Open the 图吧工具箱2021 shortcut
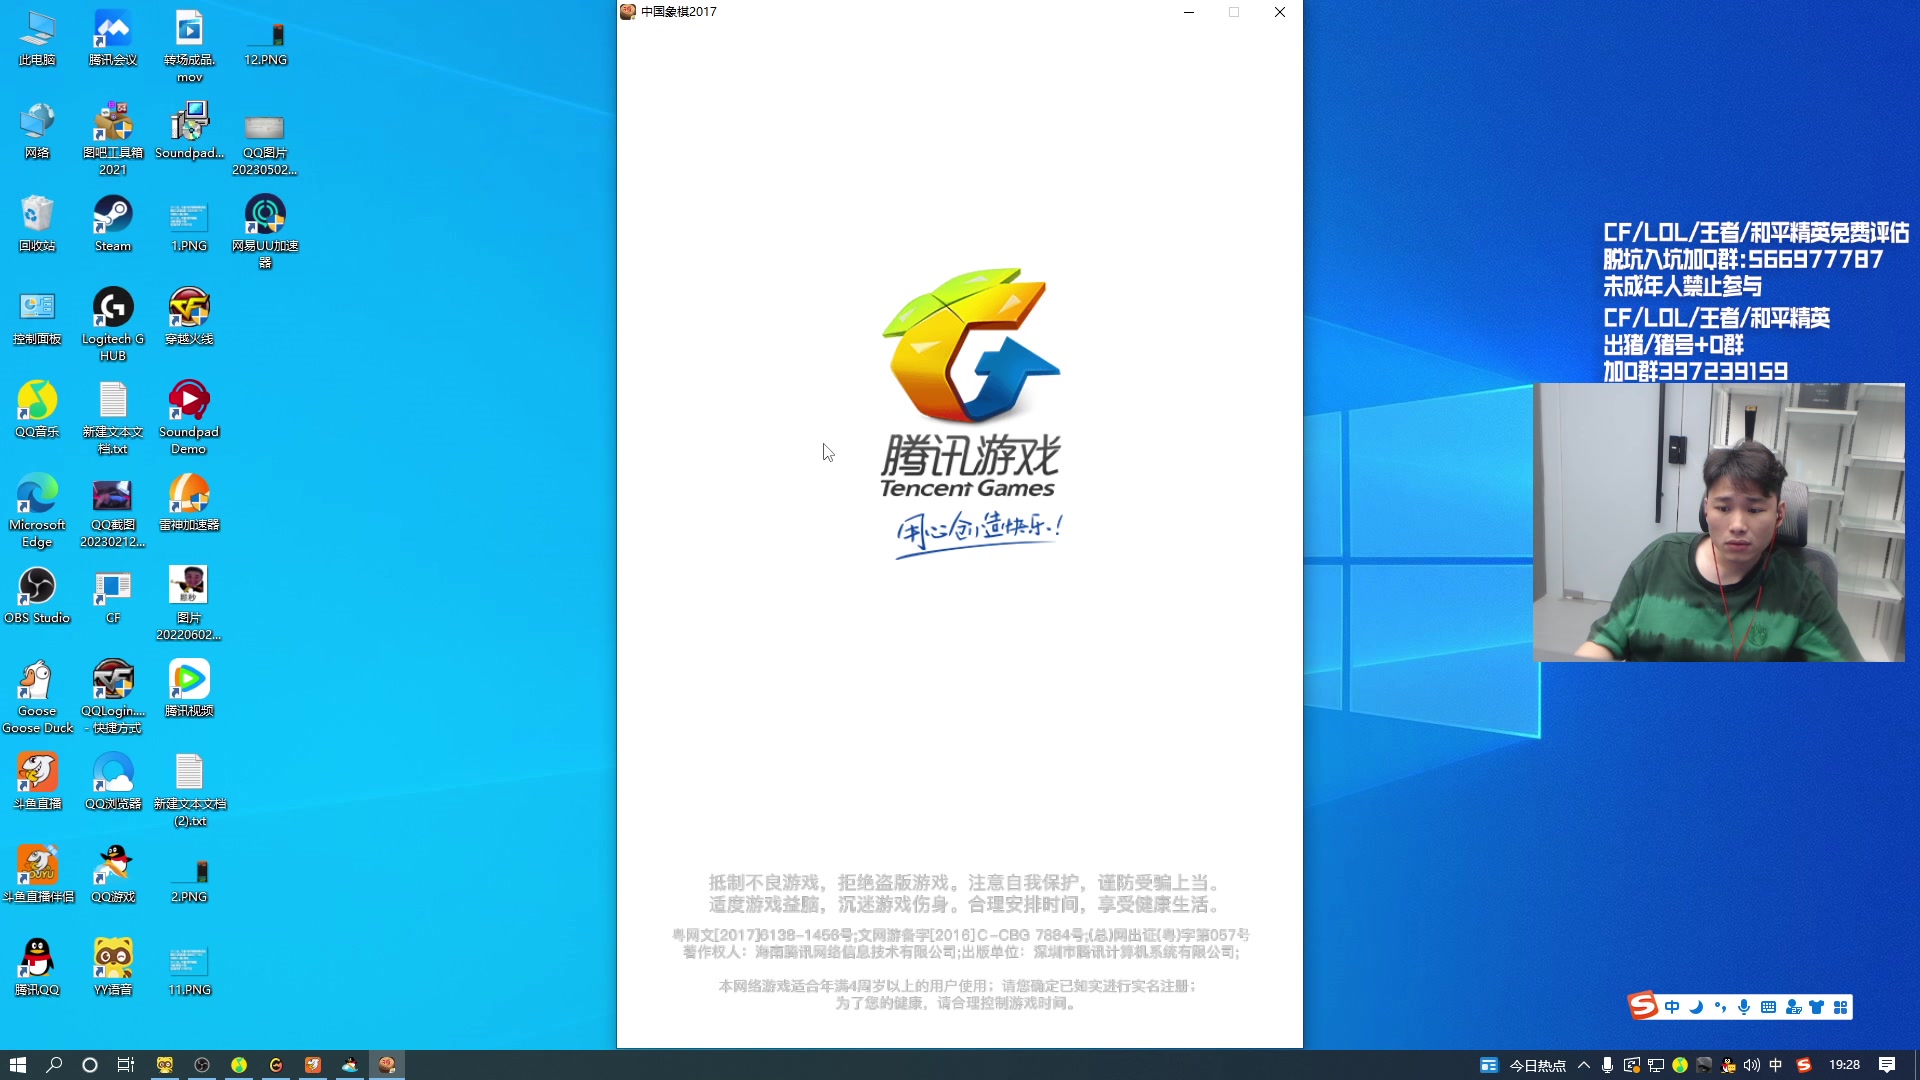Viewport: 1920px width, 1080px height. tap(113, 139)
